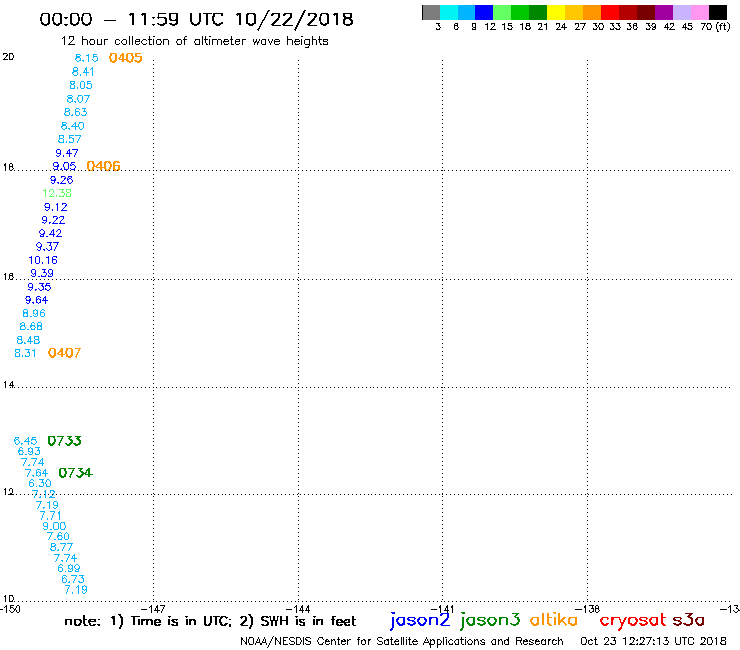Click the 6.99 wave height value
Viewport: 740px width, 650px height.
tap(69, 568)
